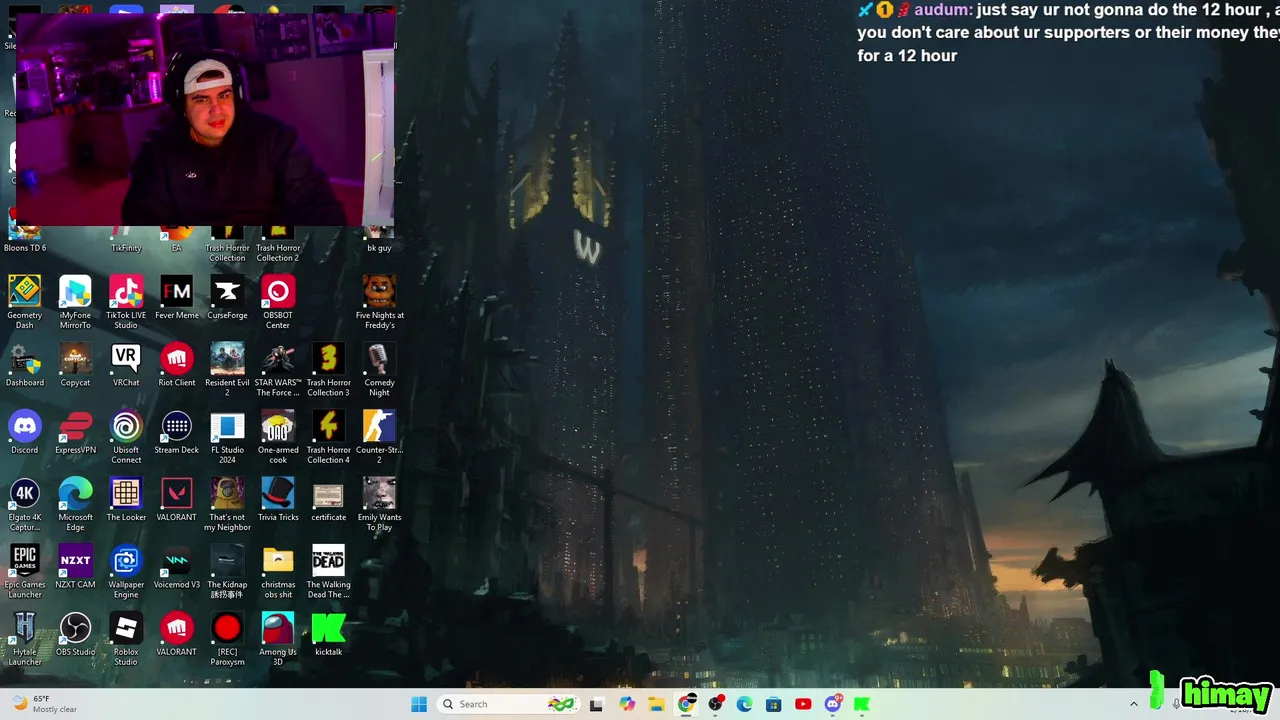Open Microsoft Store from the taskbar
The height and width of the screenshot is (720, 1280).
pyautogui.click(x=774, y=704)
